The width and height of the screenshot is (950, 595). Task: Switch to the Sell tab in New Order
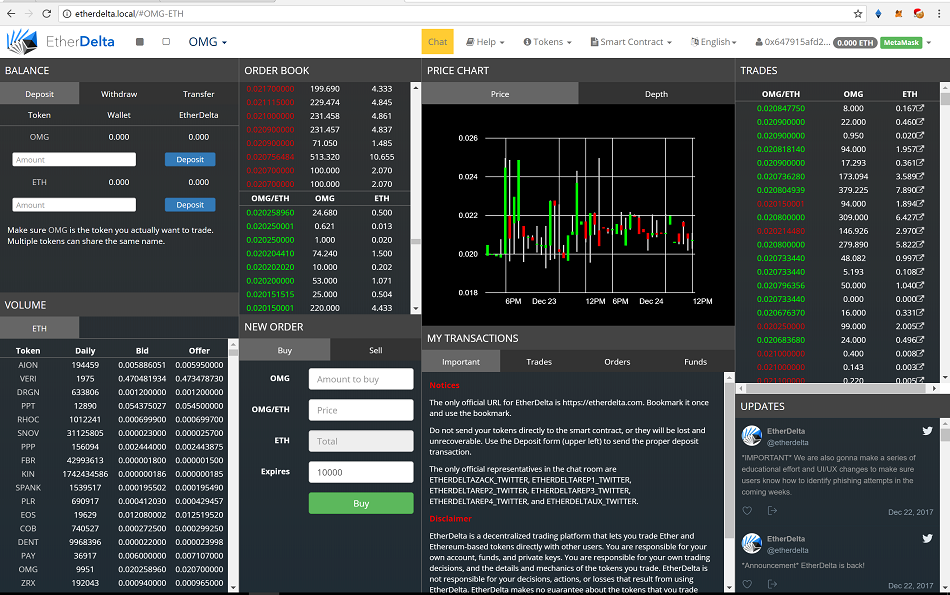point(376,350)
